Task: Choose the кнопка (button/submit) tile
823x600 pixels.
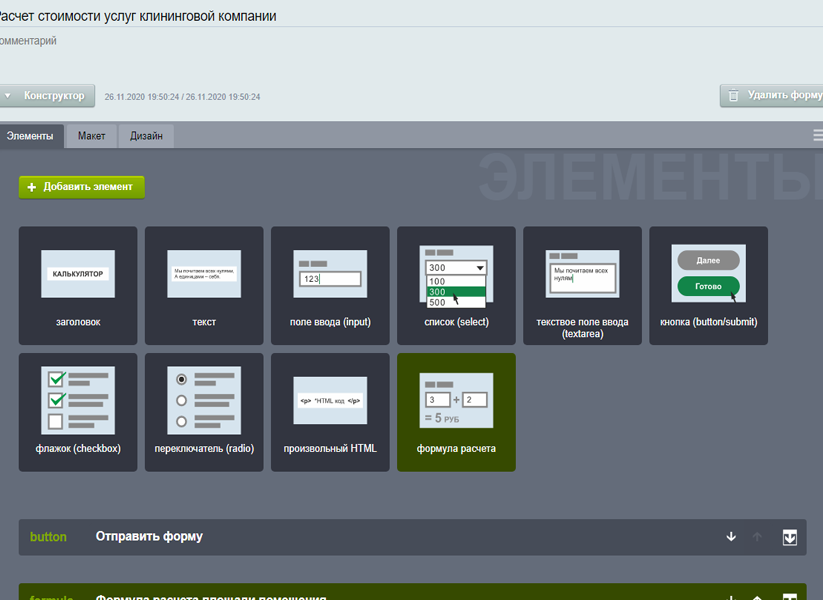Action: (708, 285)
